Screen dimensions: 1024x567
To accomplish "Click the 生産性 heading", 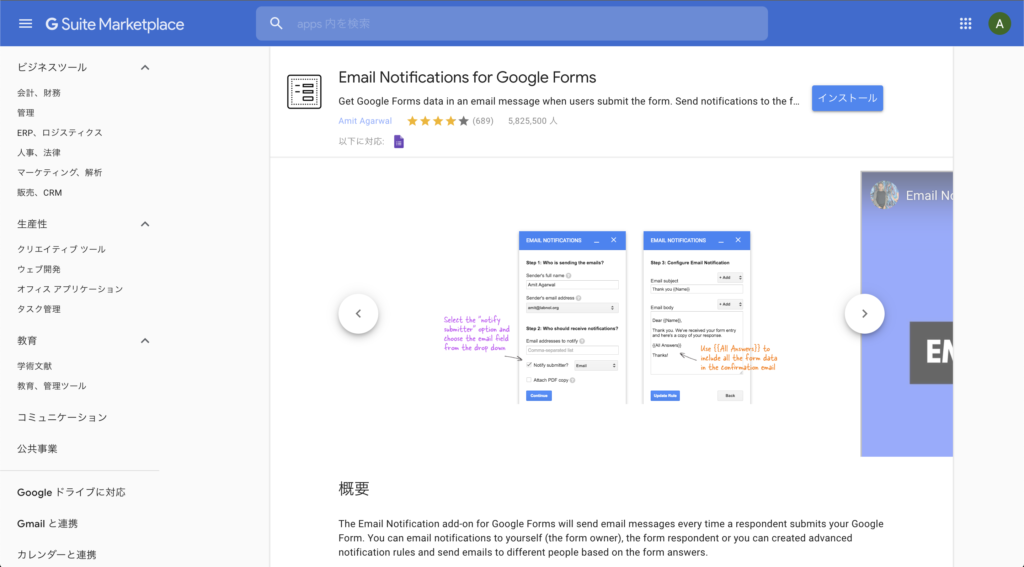I will click(32, 224).
